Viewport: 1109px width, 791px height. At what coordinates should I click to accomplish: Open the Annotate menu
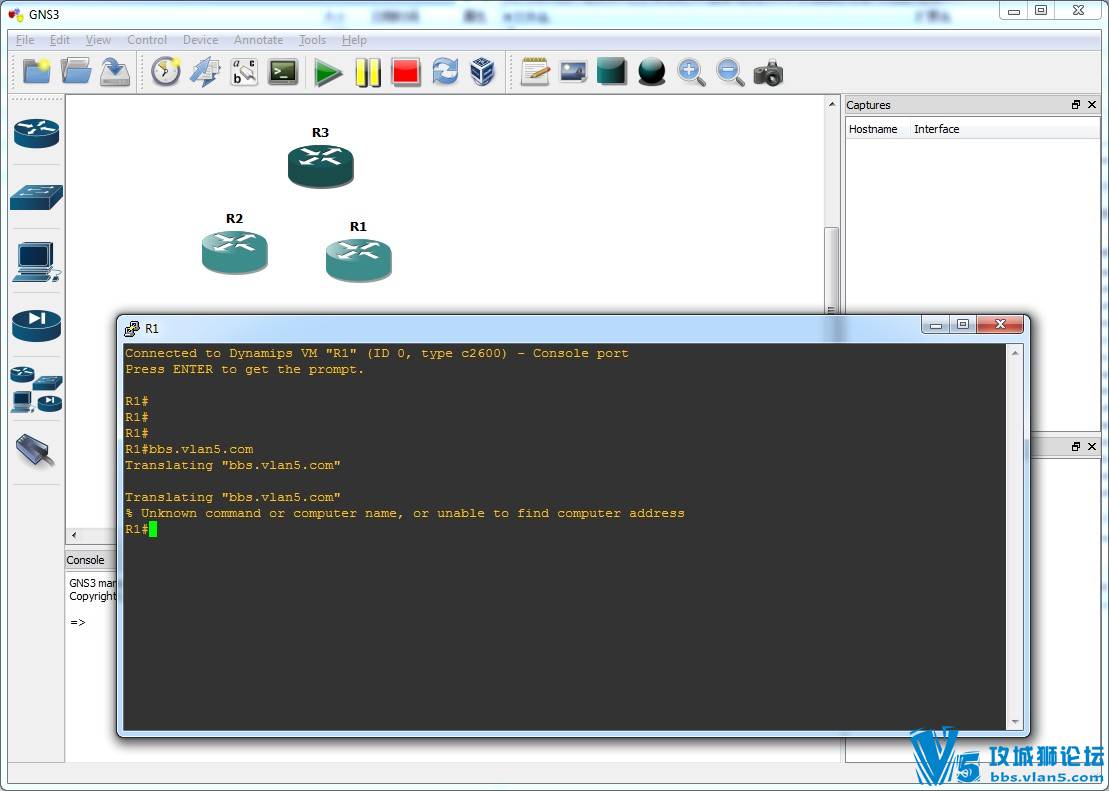[x=258, y=40]
